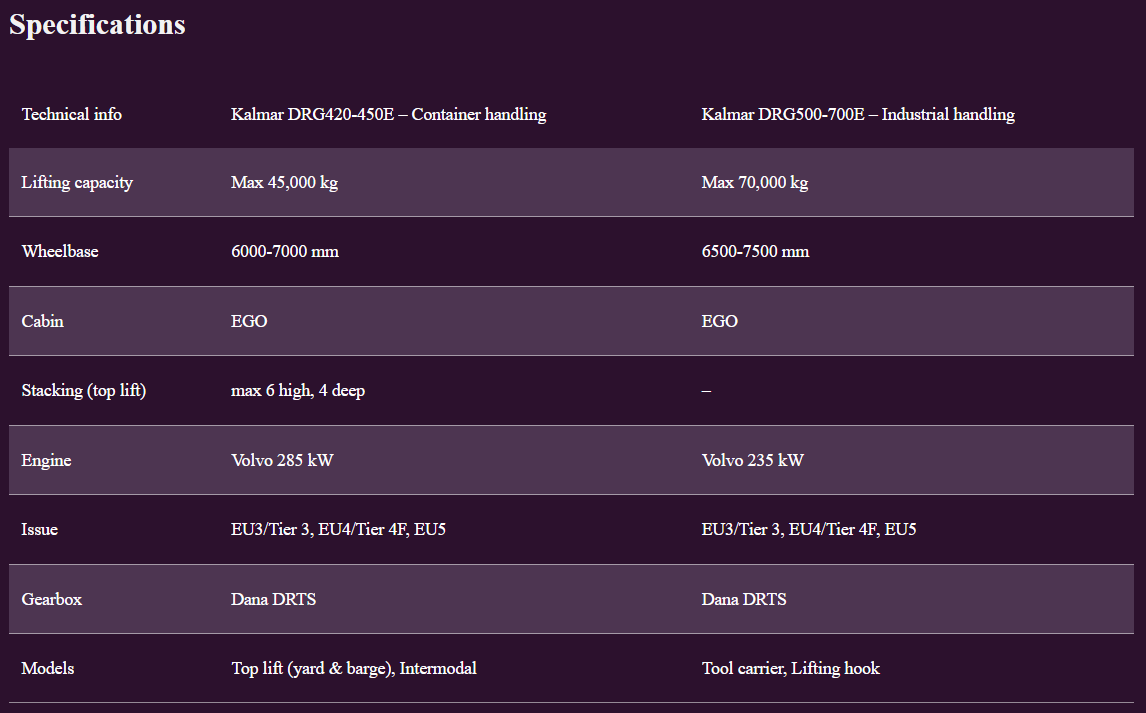Click the Gearbox row label

coord(52,599)
